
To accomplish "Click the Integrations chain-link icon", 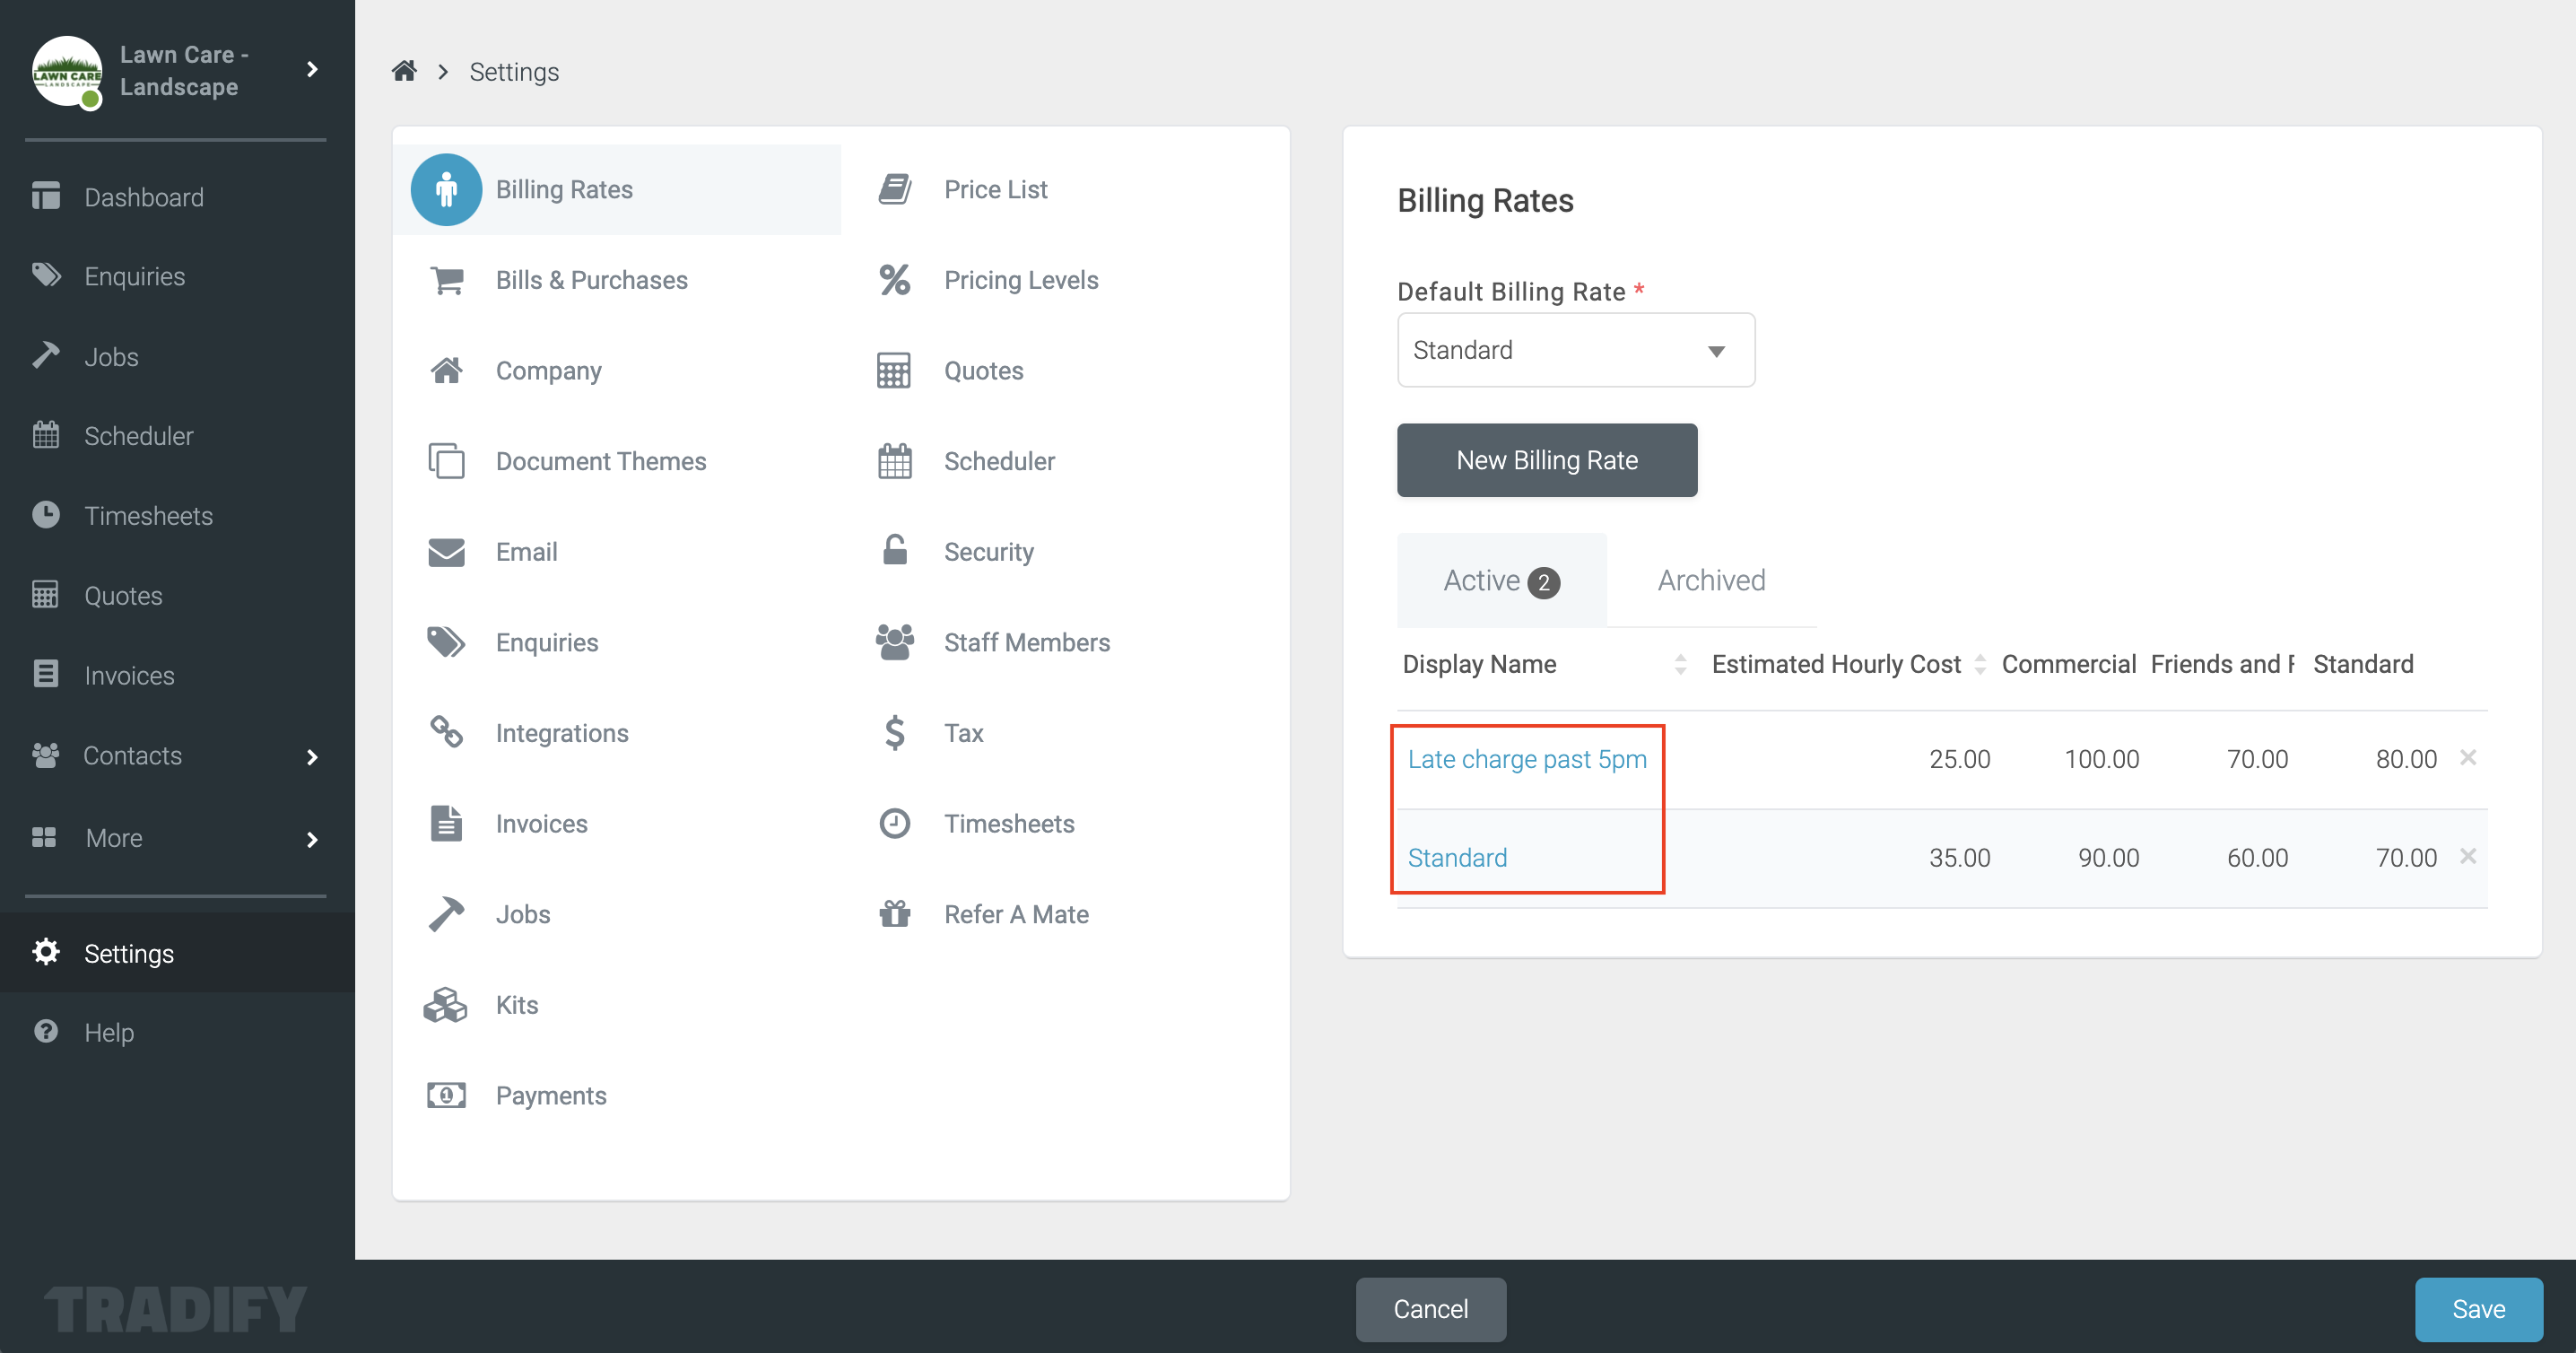I will tap(446, 733).
